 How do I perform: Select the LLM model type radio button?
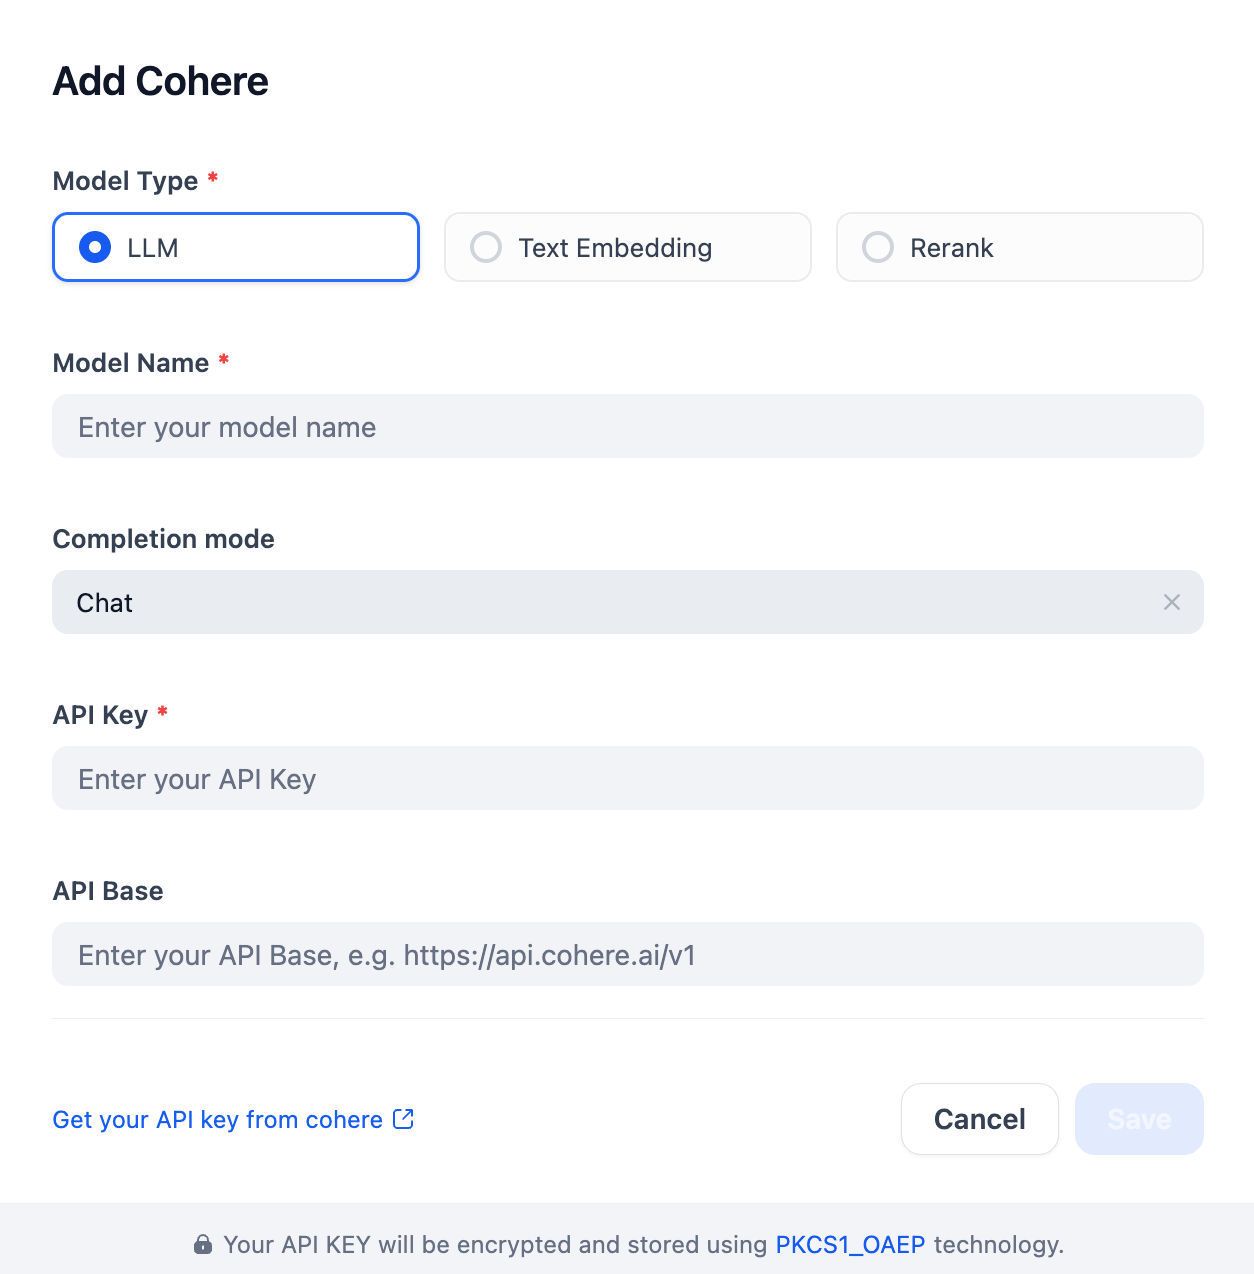(x=96, y=247)
